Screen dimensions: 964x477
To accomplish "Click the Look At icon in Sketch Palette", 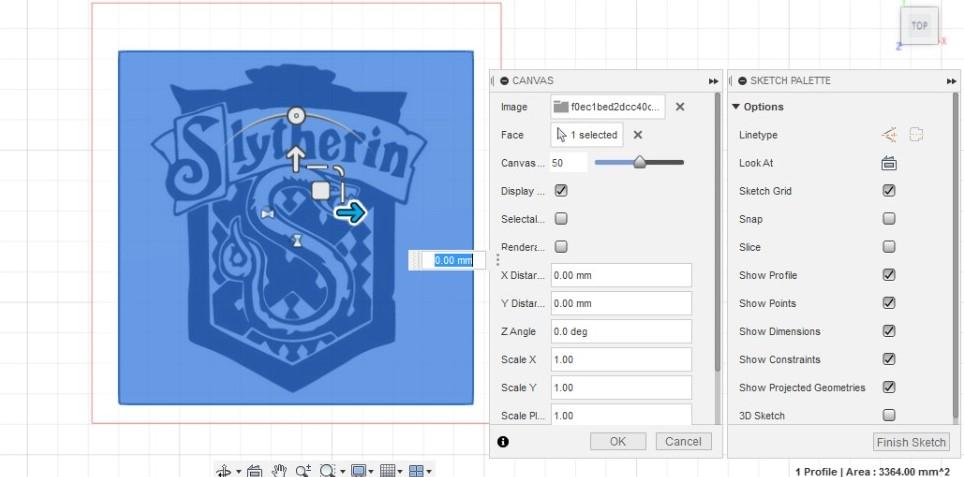I will (x=889, y=163).
